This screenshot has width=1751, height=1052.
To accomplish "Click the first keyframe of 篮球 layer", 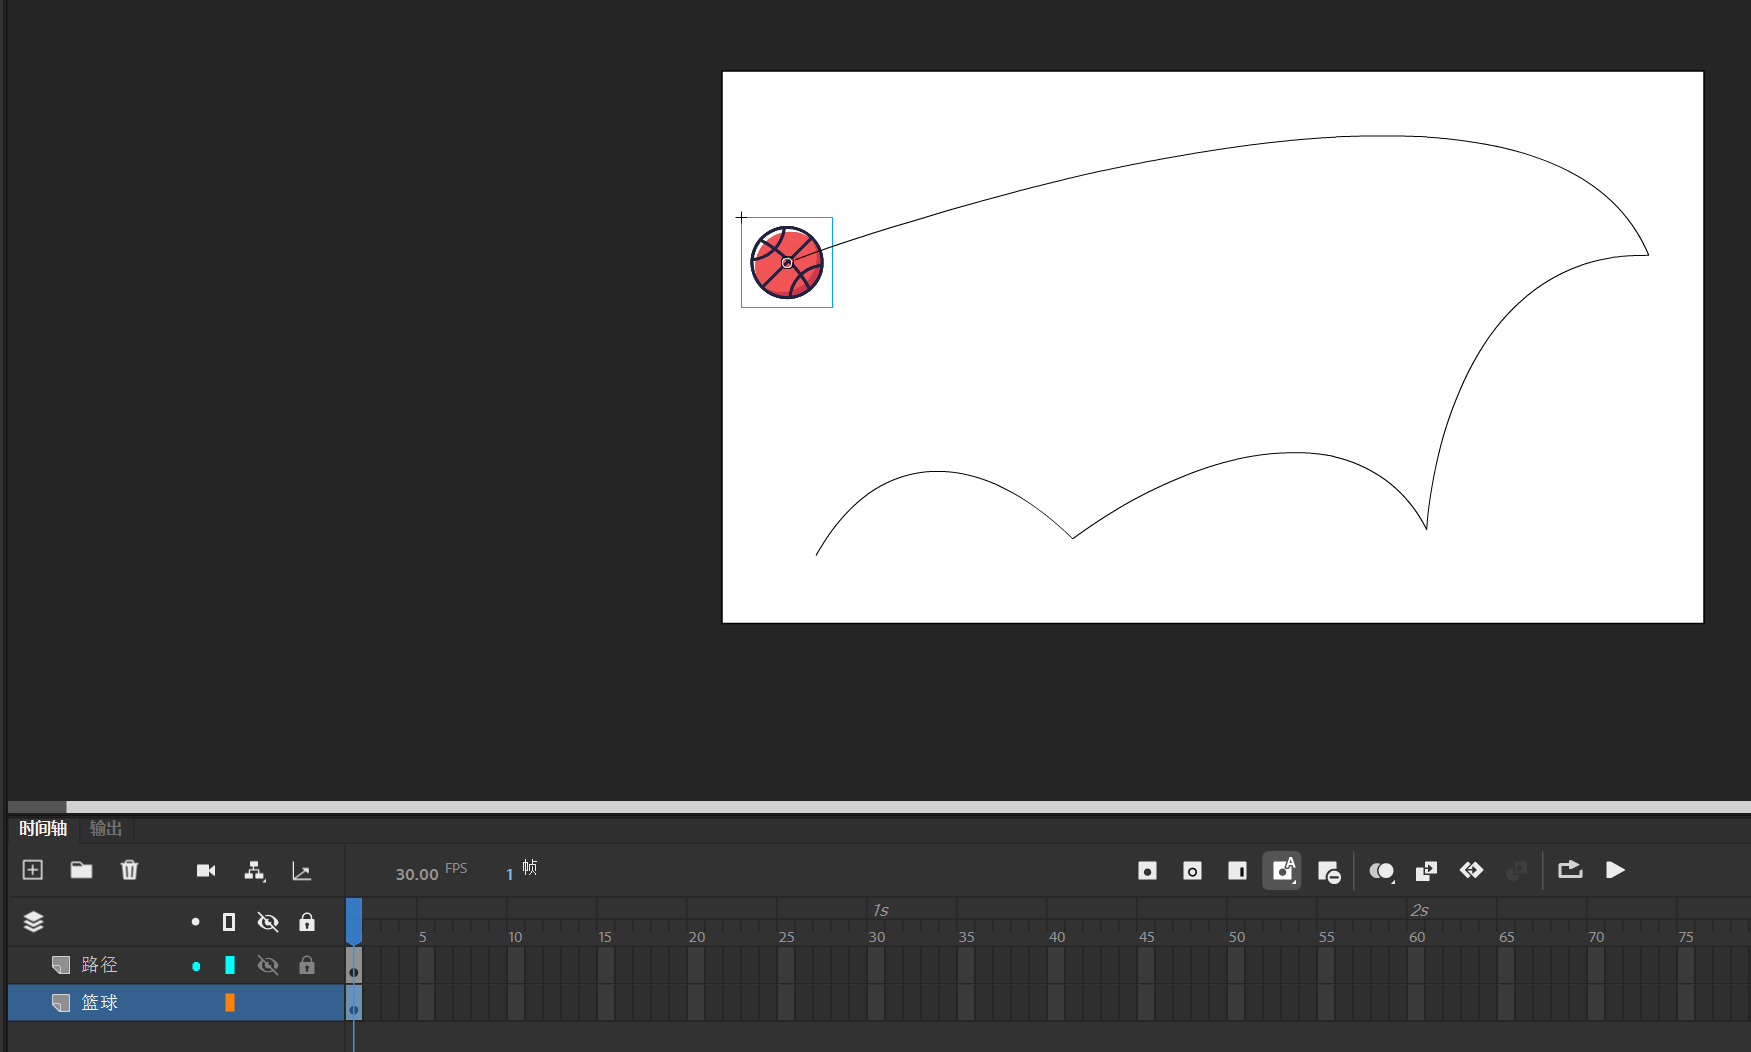I will [x=354, y=1002].
